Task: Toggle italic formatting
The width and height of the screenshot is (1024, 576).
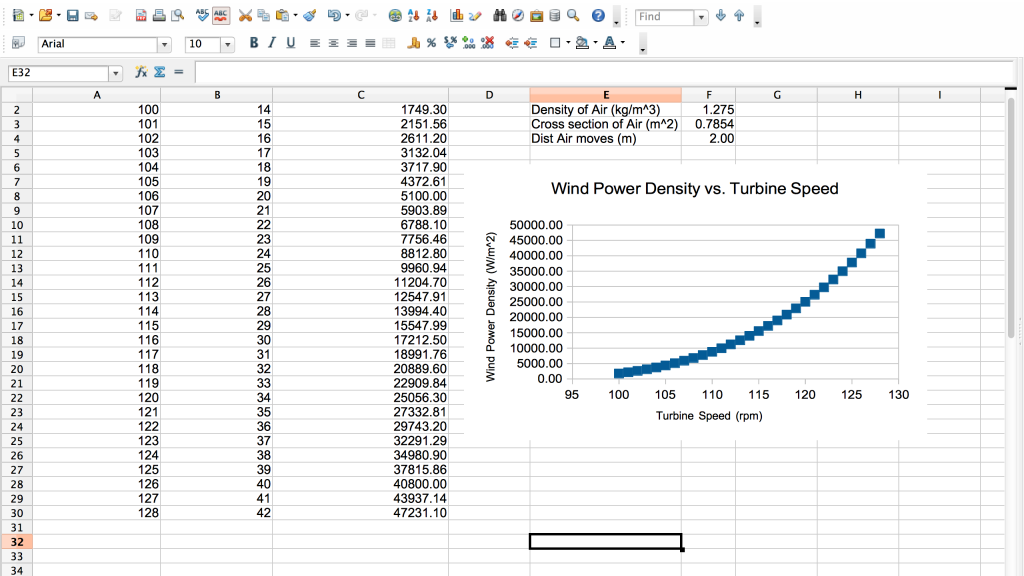Action: pos(274,43)
